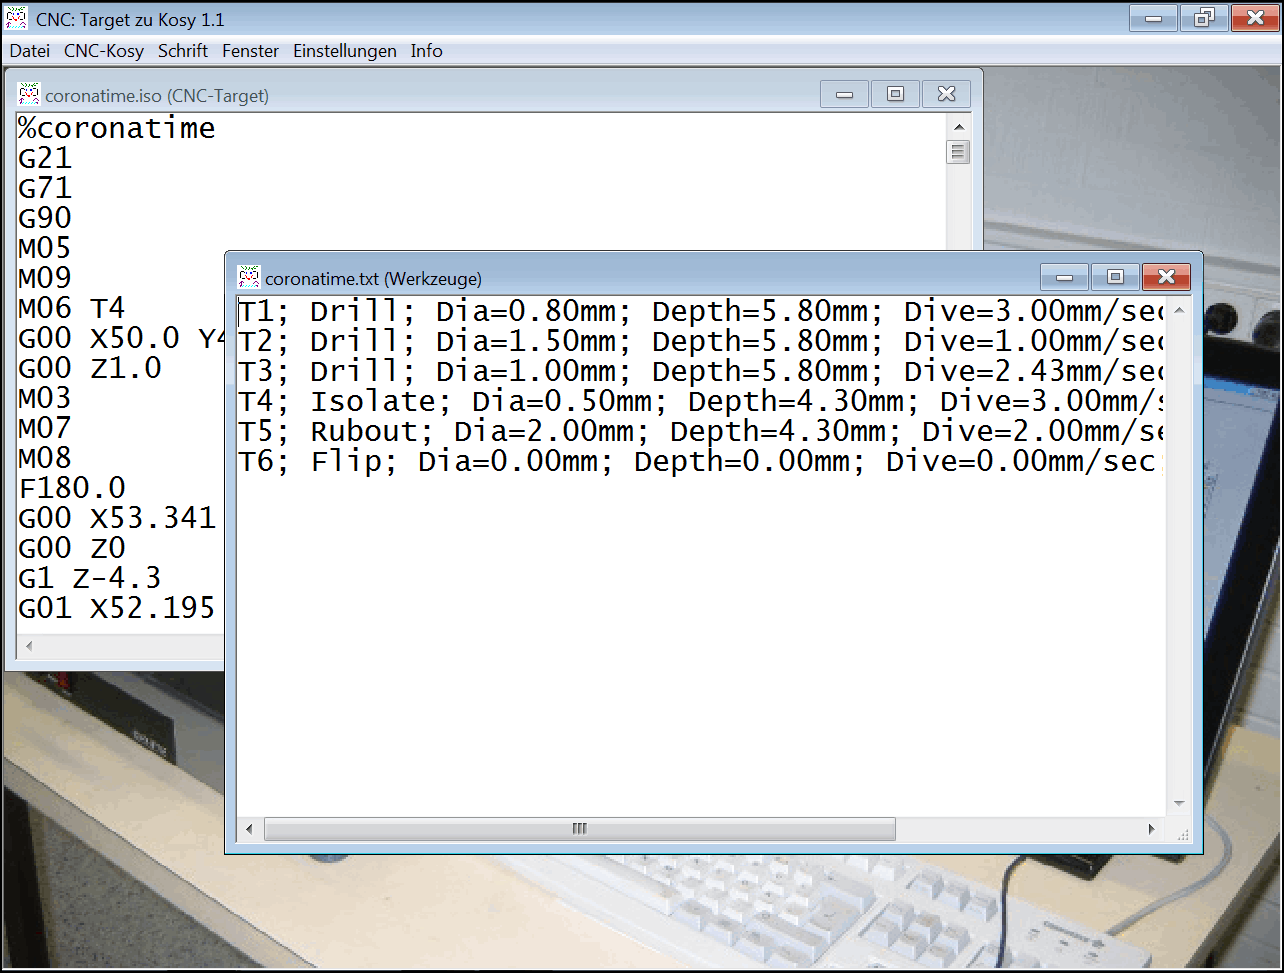Open the Info menu
Image resolution: width=1284 pixels, height=973 pixels.
(426, 51)
